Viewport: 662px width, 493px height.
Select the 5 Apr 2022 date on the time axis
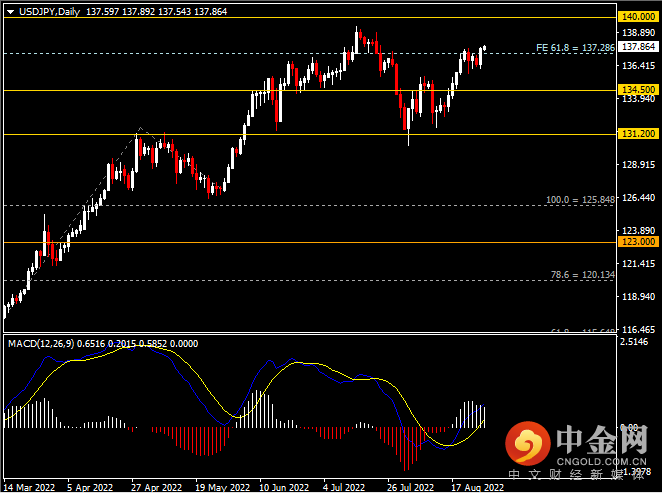(90, 487)
